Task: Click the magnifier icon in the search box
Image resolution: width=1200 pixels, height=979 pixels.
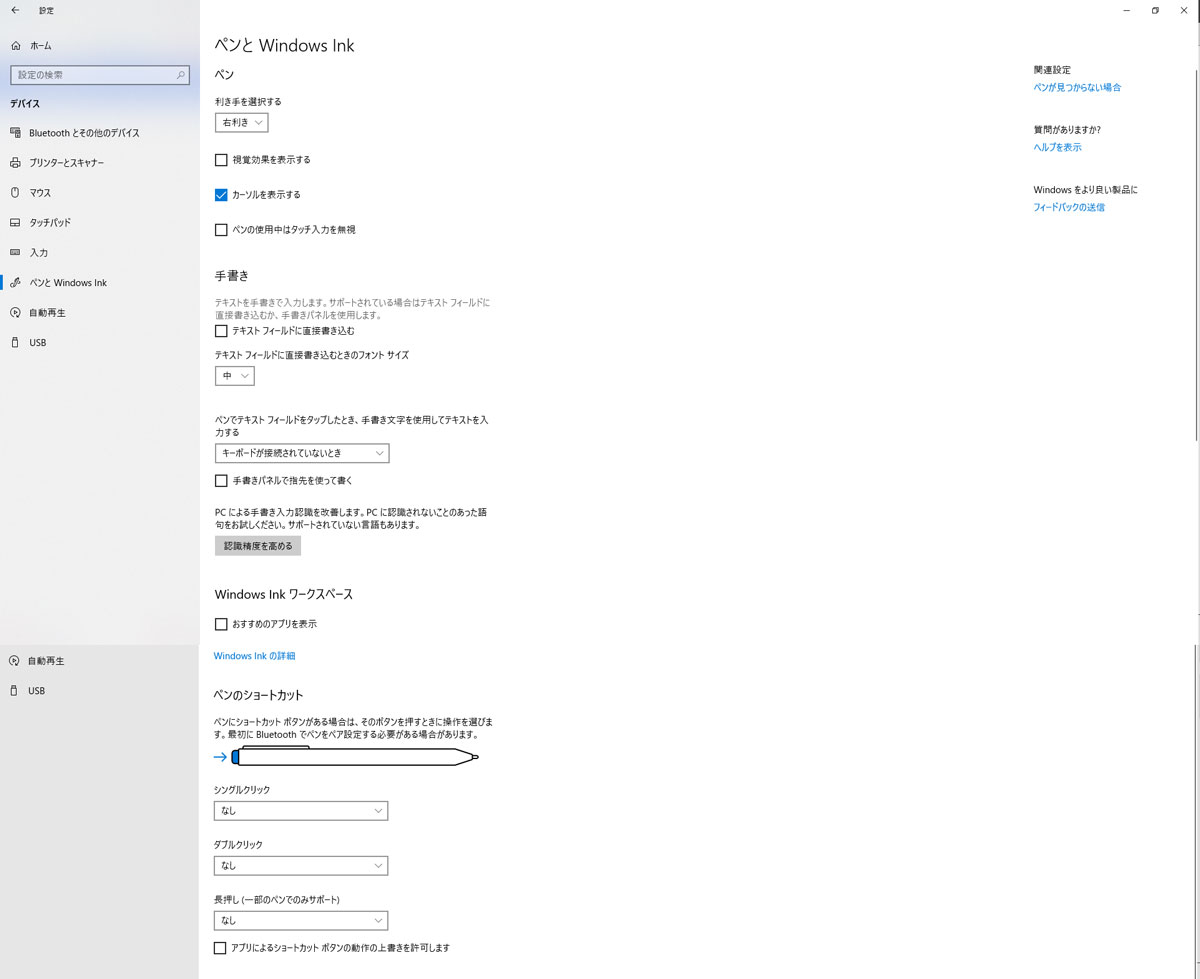Action: 181,75
